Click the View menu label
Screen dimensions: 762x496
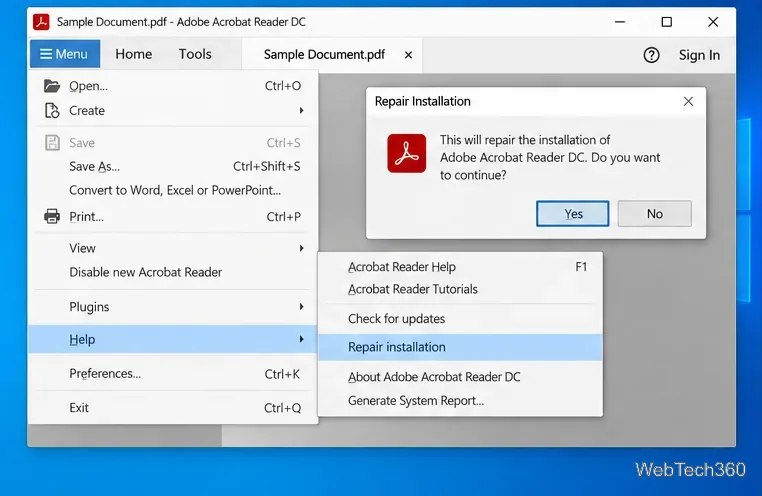pos(83,248)
